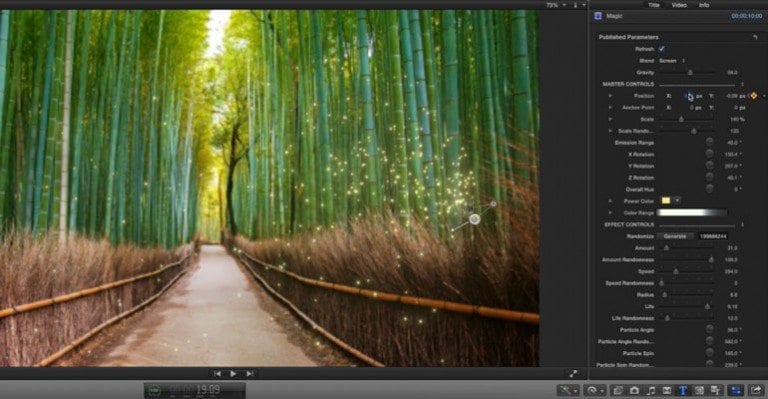Image resolution: width=768 pixels, height=399 pixels.
Task: Switch to the Video inspector tab
Action: pos(679,5)
